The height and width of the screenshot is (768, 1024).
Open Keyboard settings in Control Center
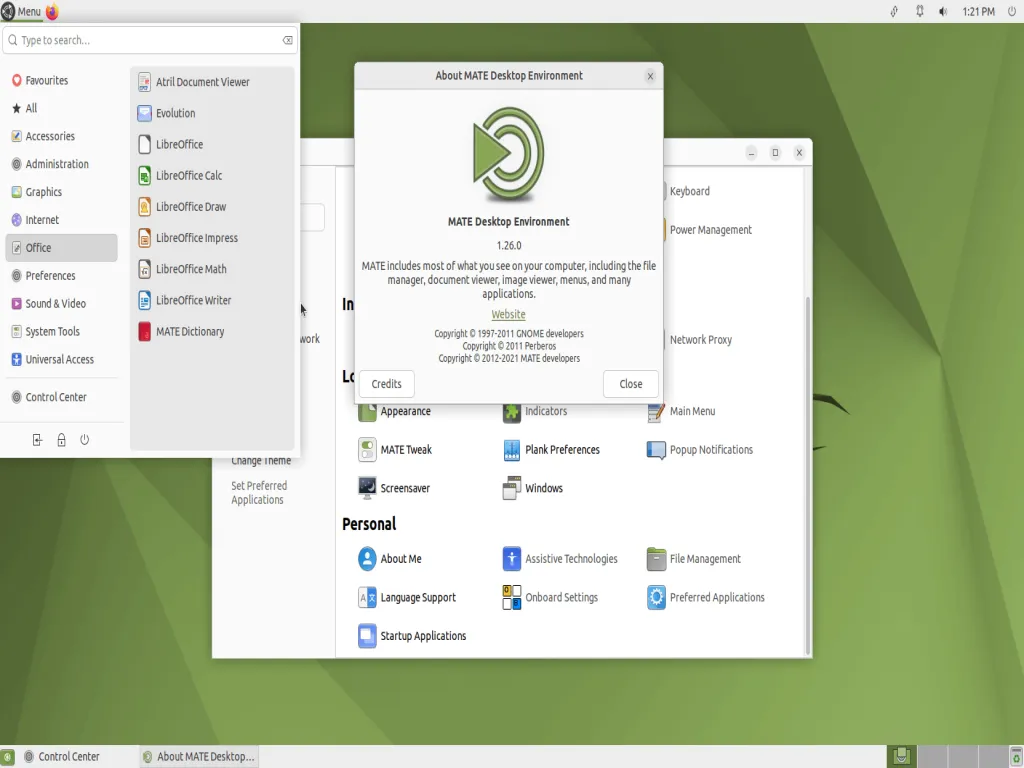(687, 191)
